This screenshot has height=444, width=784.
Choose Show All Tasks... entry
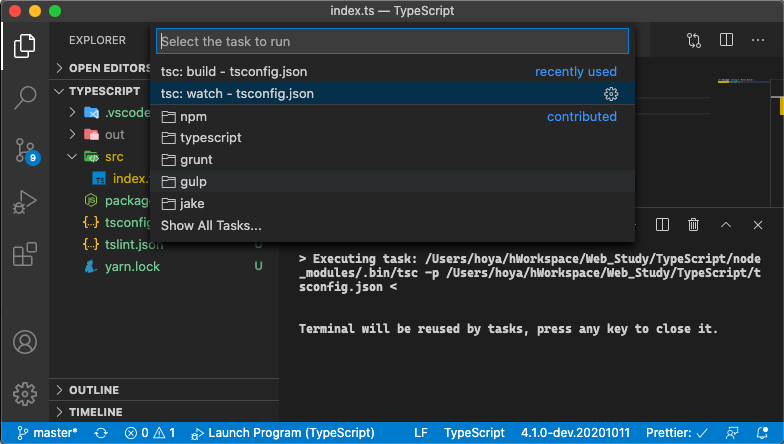(392, 226)
